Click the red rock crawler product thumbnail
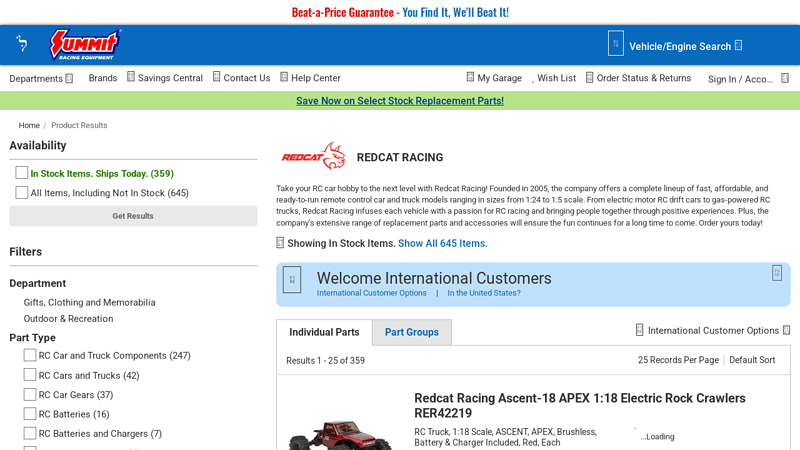Screen dimensions: 800x450 click(x=340, y=435)
